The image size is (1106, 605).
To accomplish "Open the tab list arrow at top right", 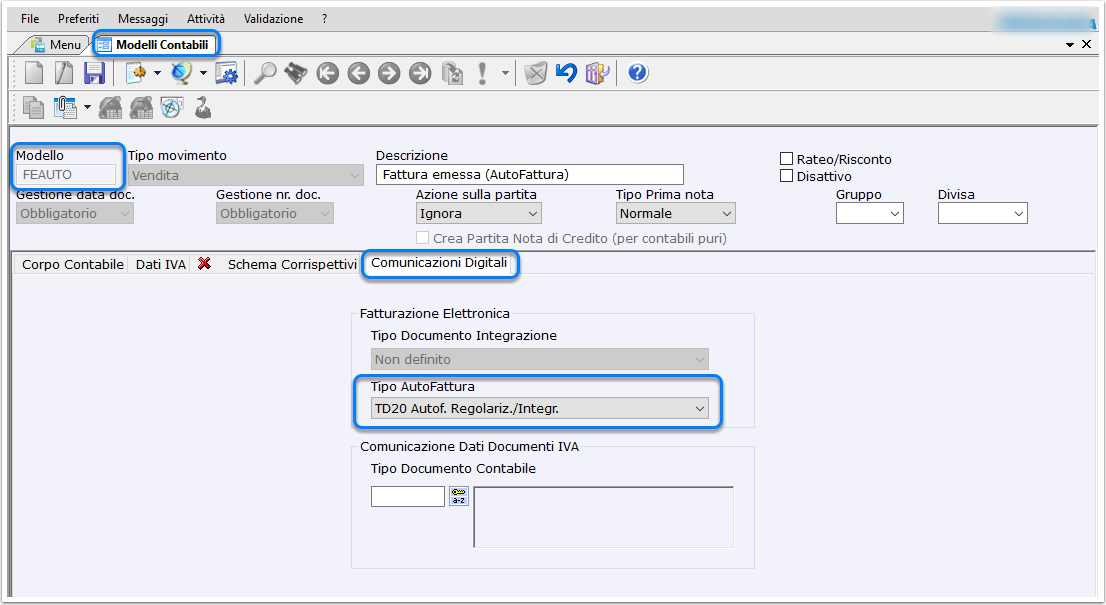I will pyautogui.click(x=1070, y=44).
